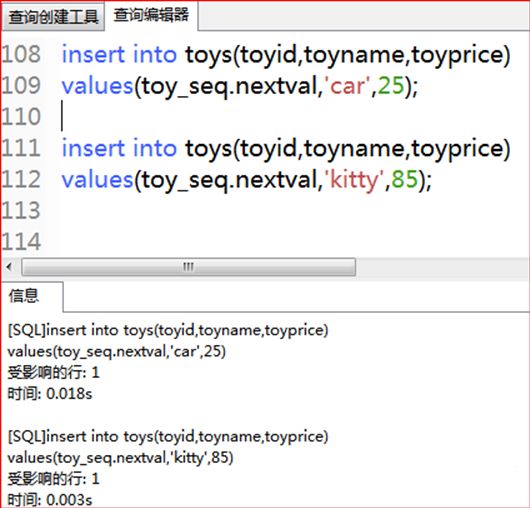
Task: Click the 'car' string literal in editor
Action: click(x=347, y=86)
